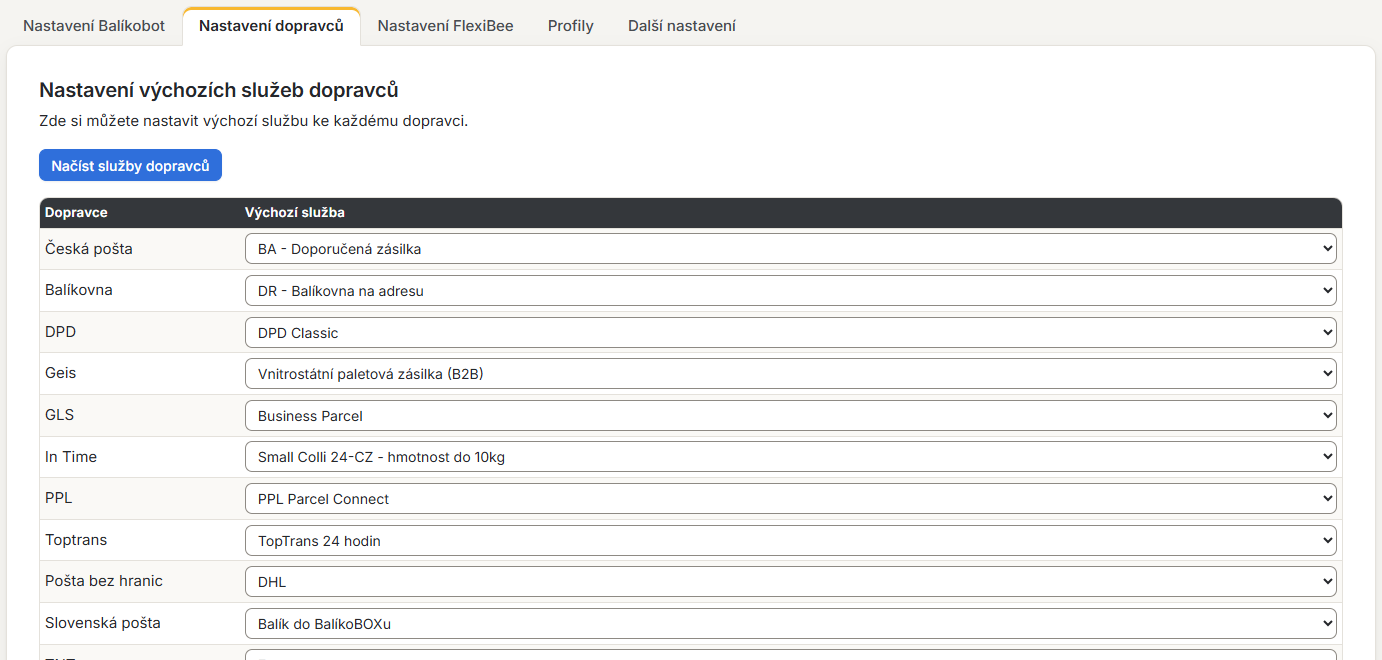This screenshot has width=1382, height=660.
Task: Click the Slovenská pošta carrier name
Action: (103, 623)
